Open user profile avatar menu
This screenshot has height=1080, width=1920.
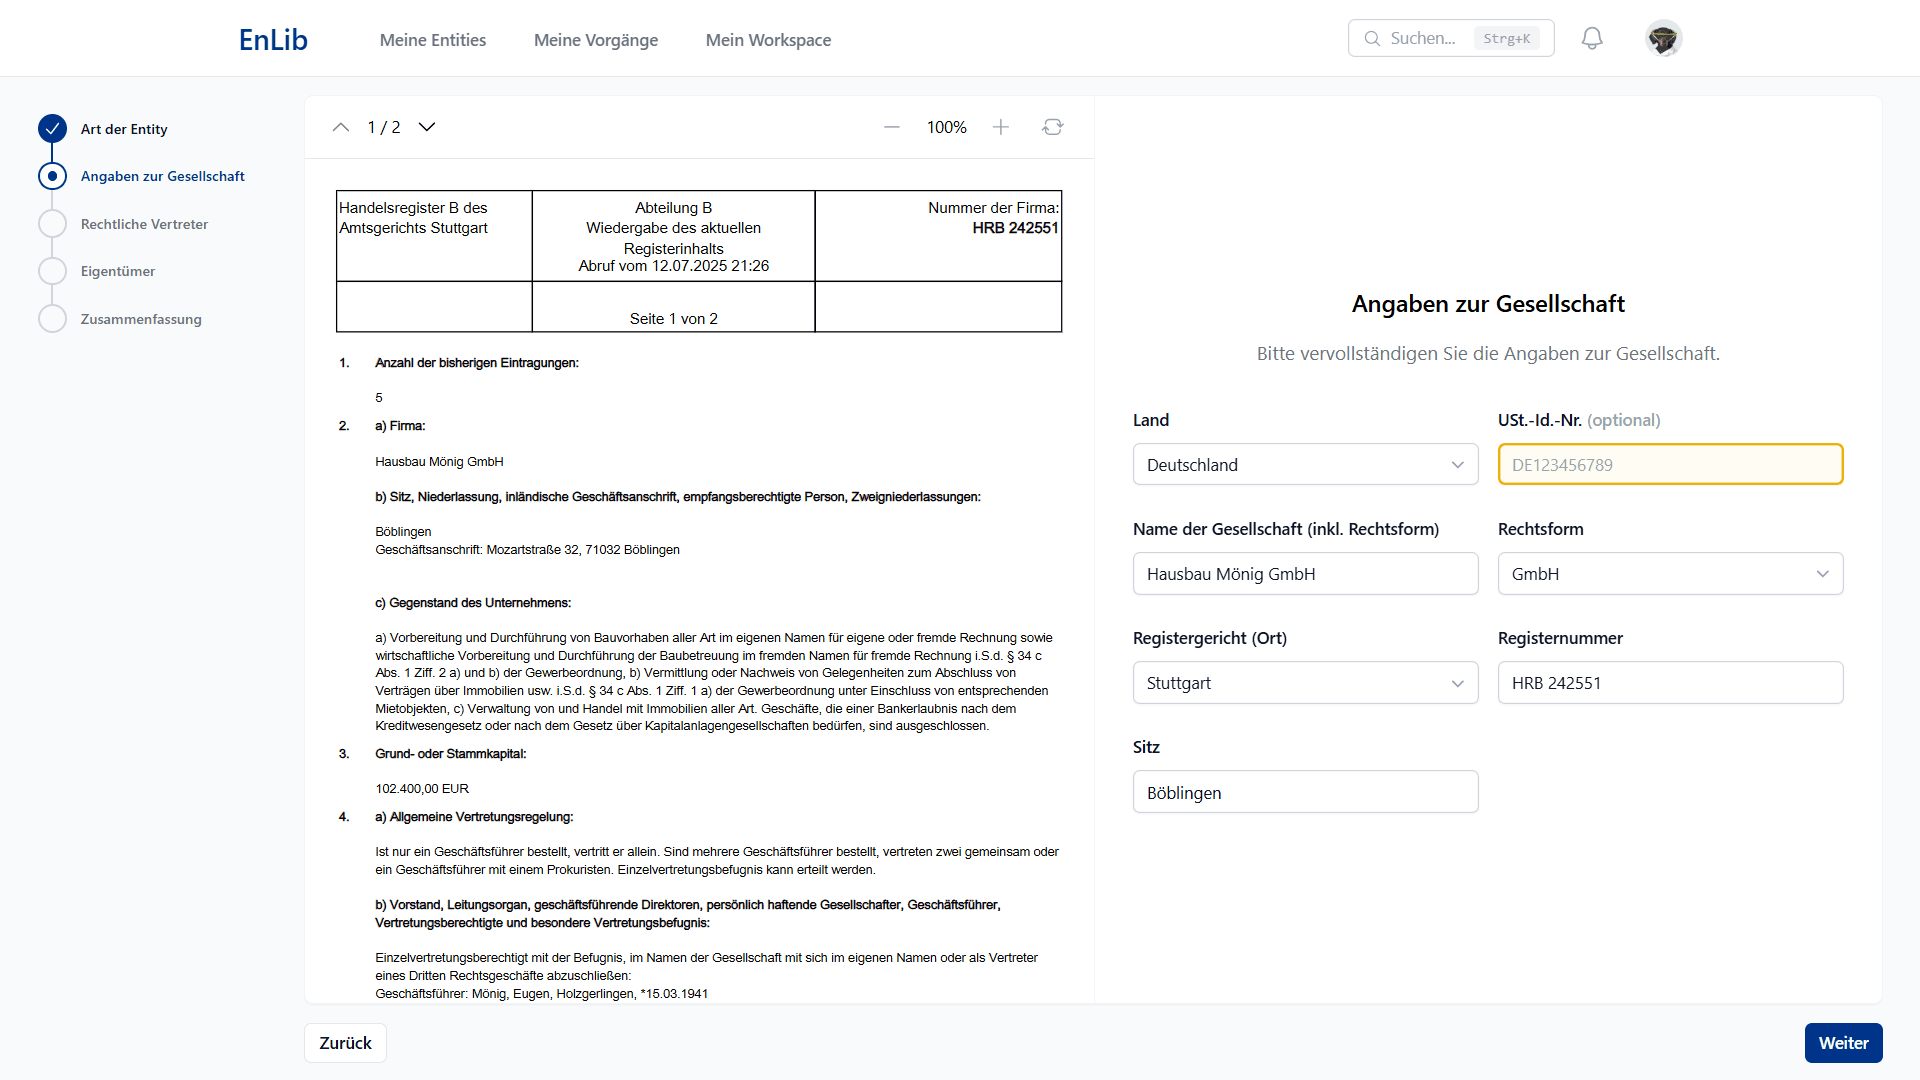(x=1664, y=39)
